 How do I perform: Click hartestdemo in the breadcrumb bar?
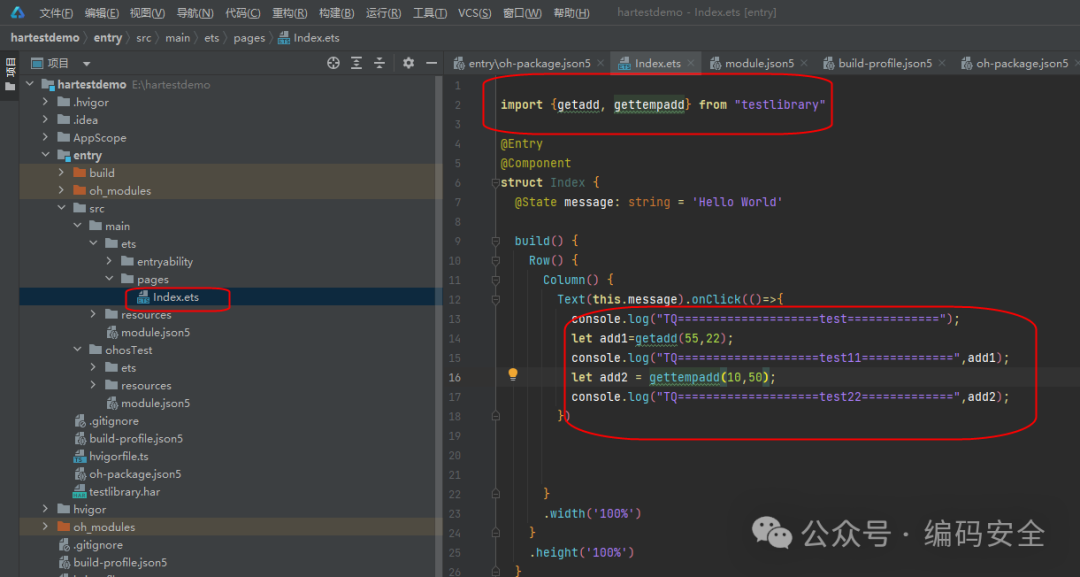click(45, 38)
